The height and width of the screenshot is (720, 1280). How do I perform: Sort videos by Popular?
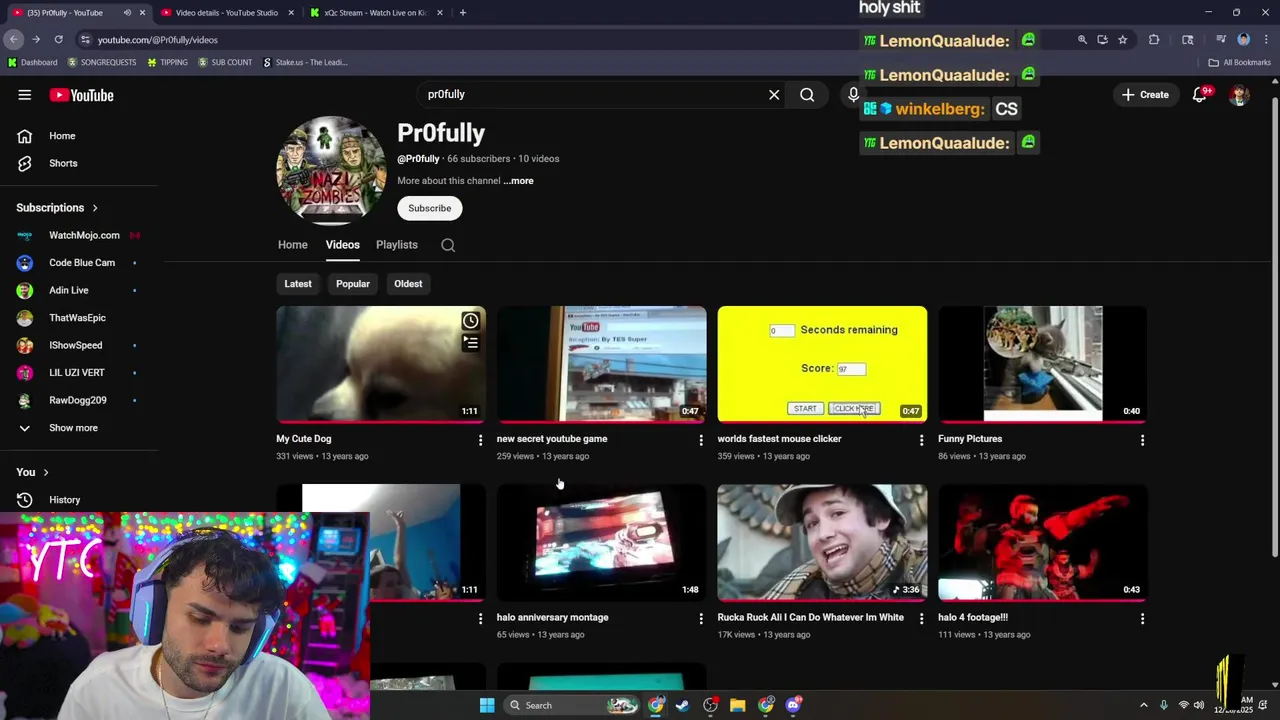point(353,284)
